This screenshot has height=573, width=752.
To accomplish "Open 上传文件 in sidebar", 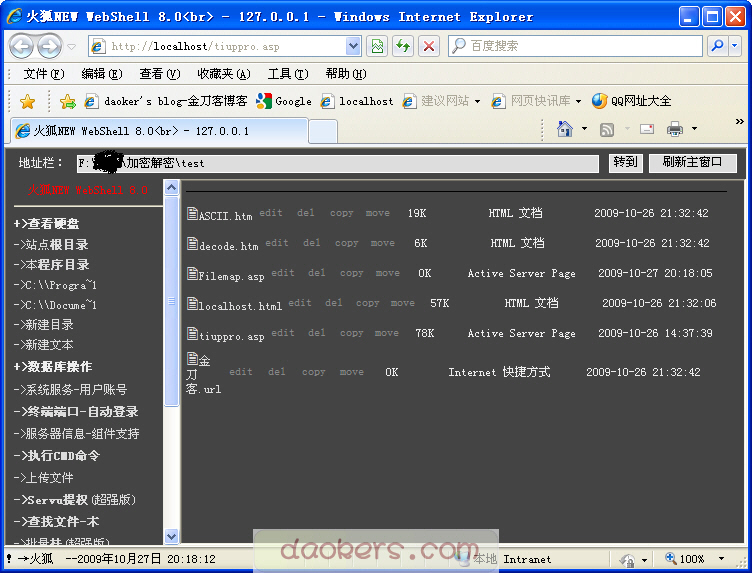I will pyautogui.click(x=44, y=478).
